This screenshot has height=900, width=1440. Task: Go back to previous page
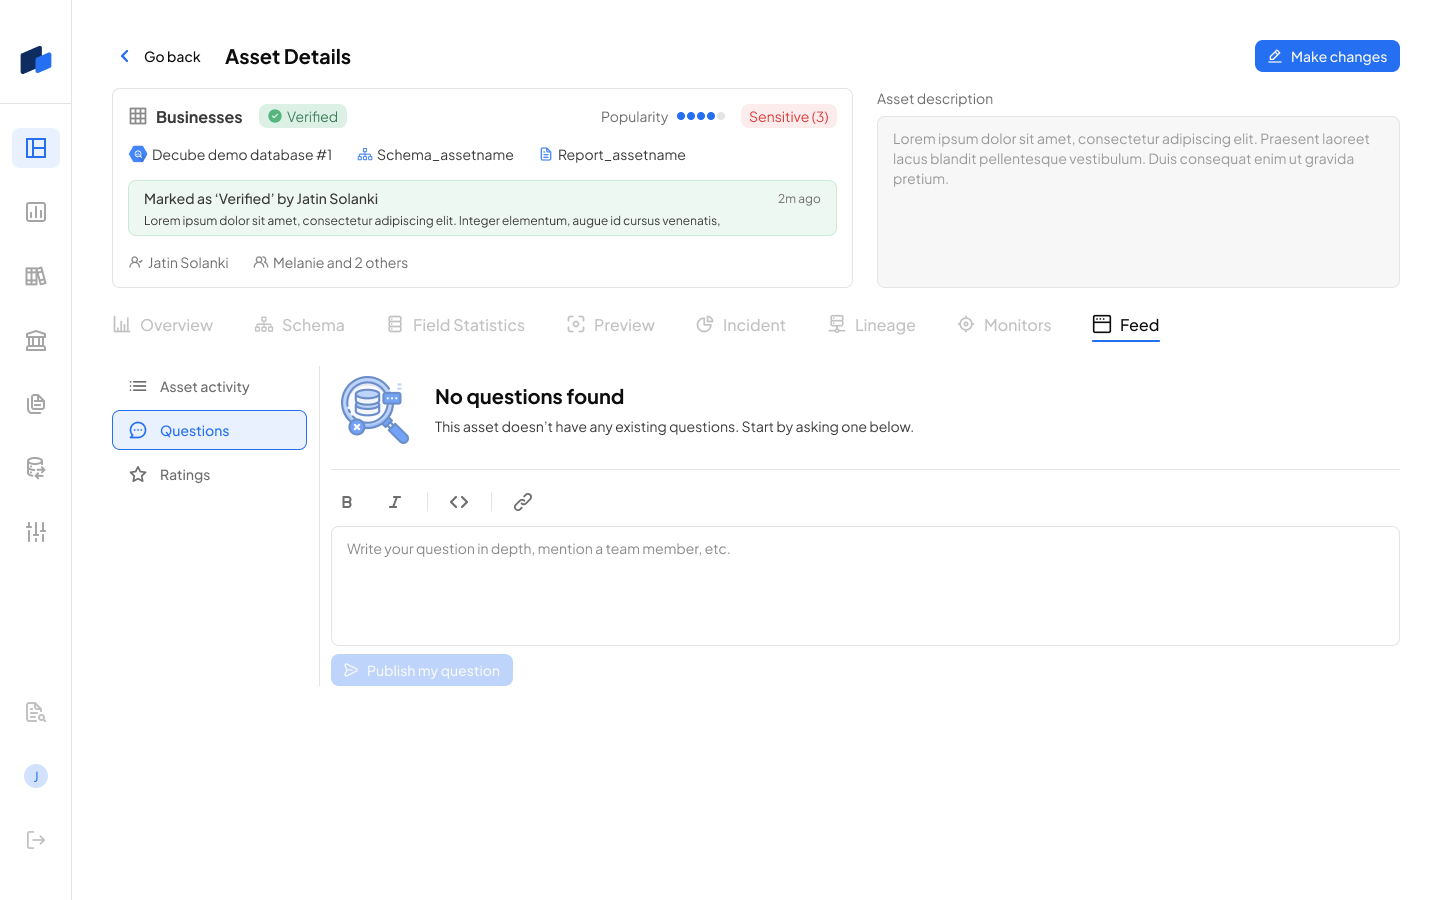(160, 57)
